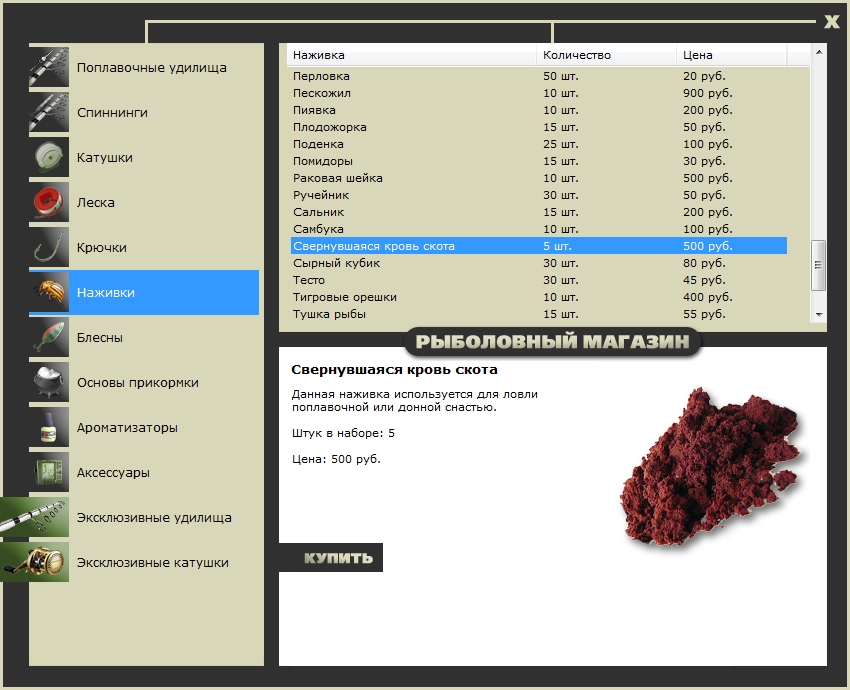The width and height of the screenshot is (850, 690).
Task: Click the aroma bottle icon for Ароматизаторы
Action: [49, 428]
